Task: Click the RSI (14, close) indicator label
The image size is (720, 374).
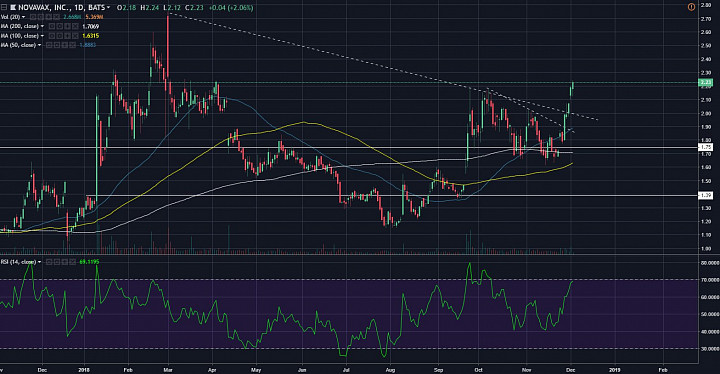Action: click(18, 262)
